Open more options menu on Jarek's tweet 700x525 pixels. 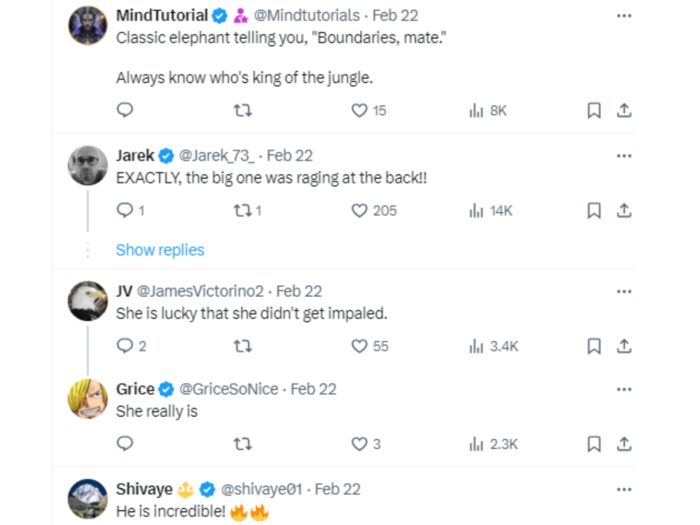click(624, 156)
